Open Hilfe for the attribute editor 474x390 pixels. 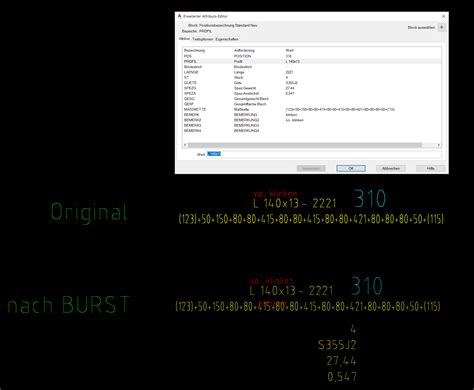coord(430,168)
